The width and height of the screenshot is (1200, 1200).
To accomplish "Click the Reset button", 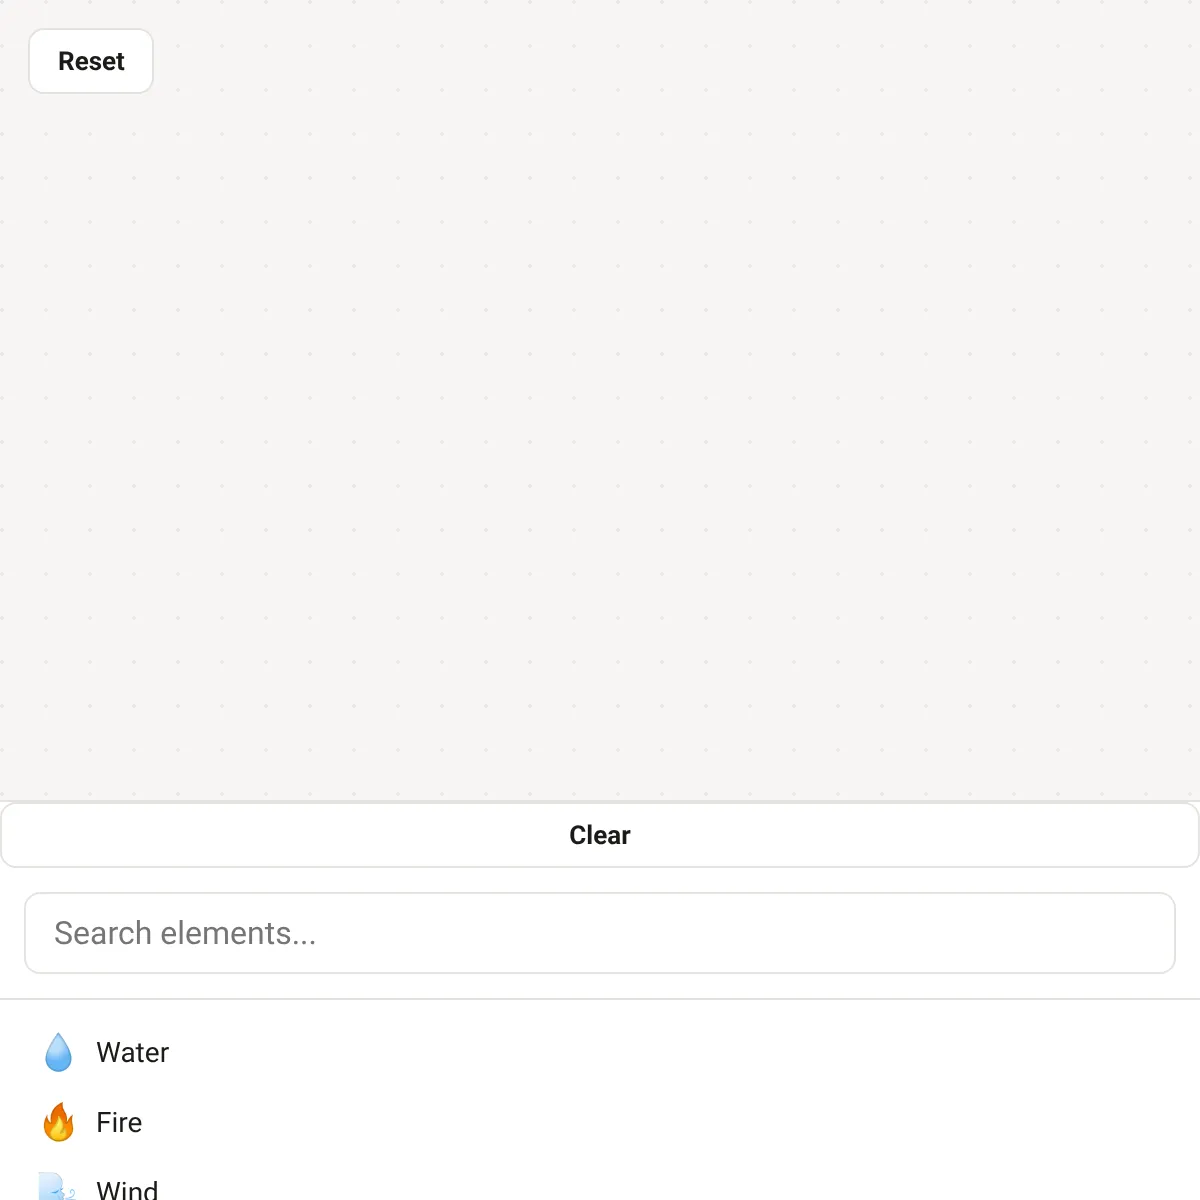I will point(91,61).
